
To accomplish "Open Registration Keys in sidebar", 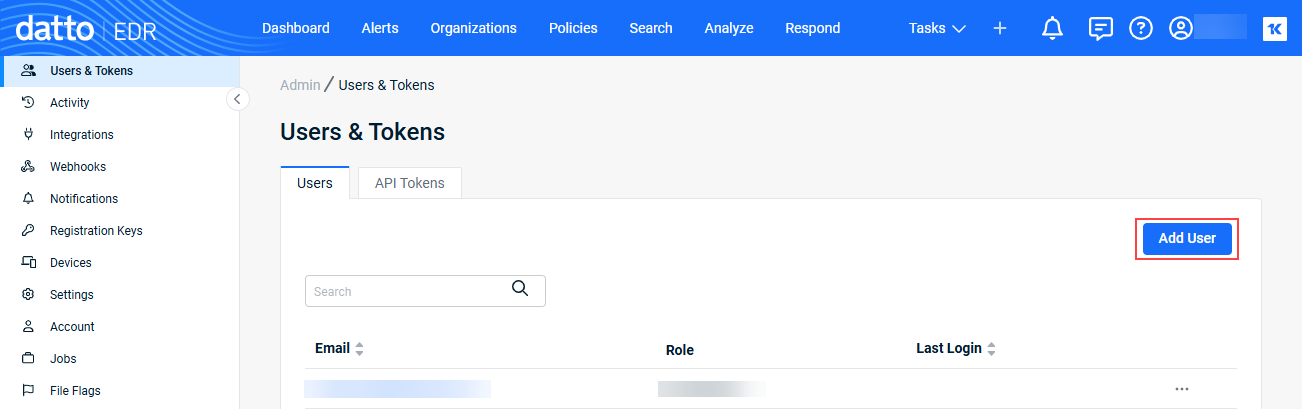I will point(96,231).
